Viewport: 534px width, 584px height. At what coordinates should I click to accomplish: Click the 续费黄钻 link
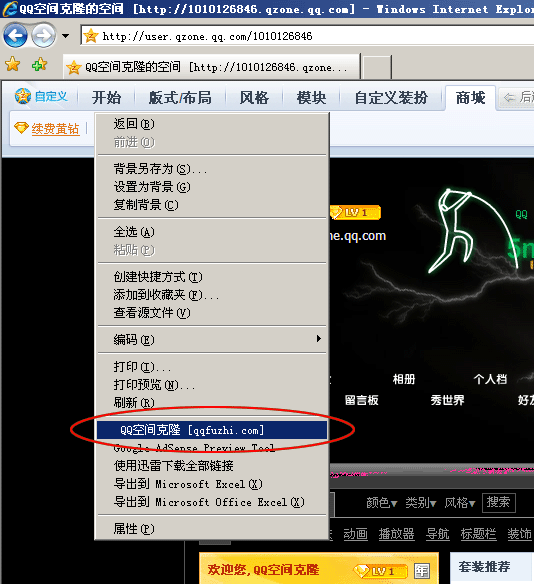pyautogui.click(x=55, y=128)
